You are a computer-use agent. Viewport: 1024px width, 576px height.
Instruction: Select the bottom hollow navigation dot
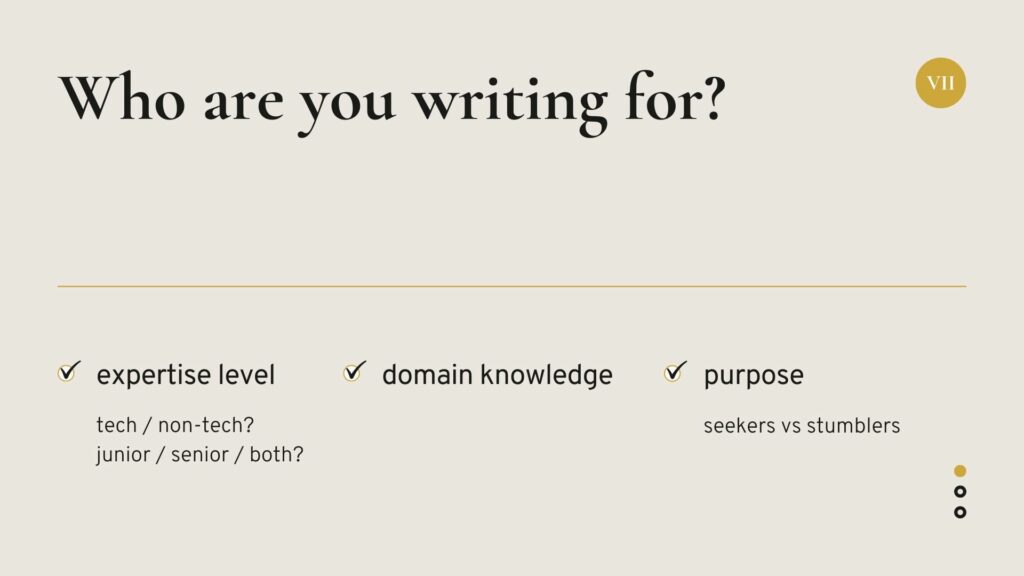click(960, 512)
